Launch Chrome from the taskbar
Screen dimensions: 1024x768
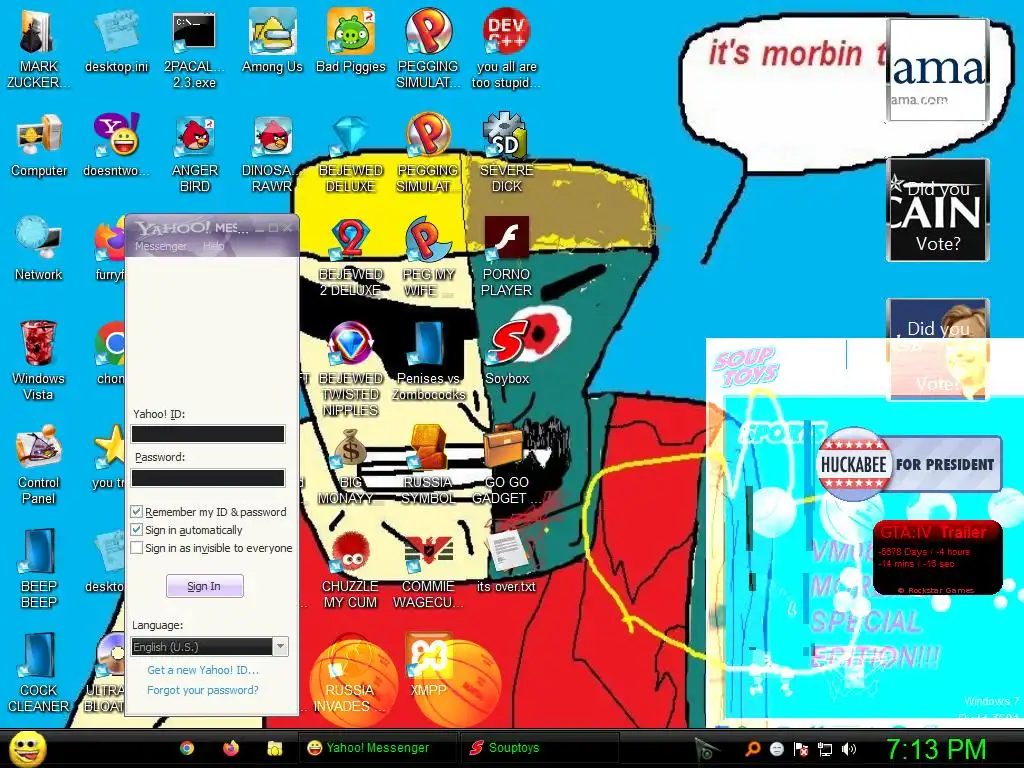point(187,748)
